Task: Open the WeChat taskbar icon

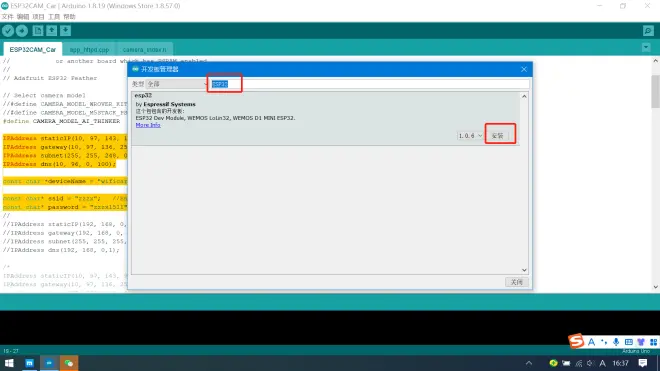Action: tap(69, 363)
